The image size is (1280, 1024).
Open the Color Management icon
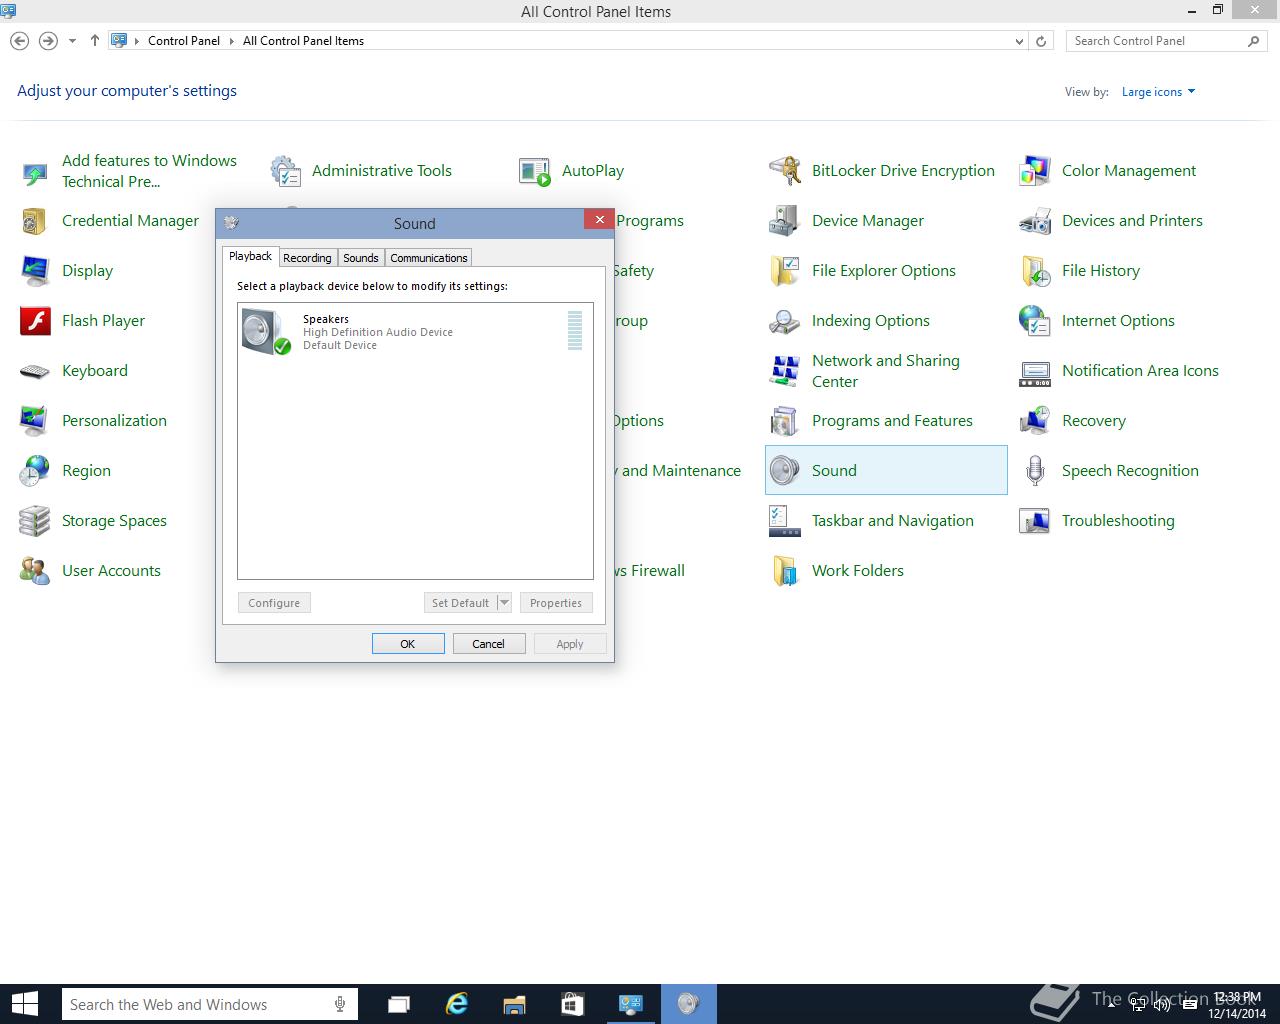(1035, 171)
